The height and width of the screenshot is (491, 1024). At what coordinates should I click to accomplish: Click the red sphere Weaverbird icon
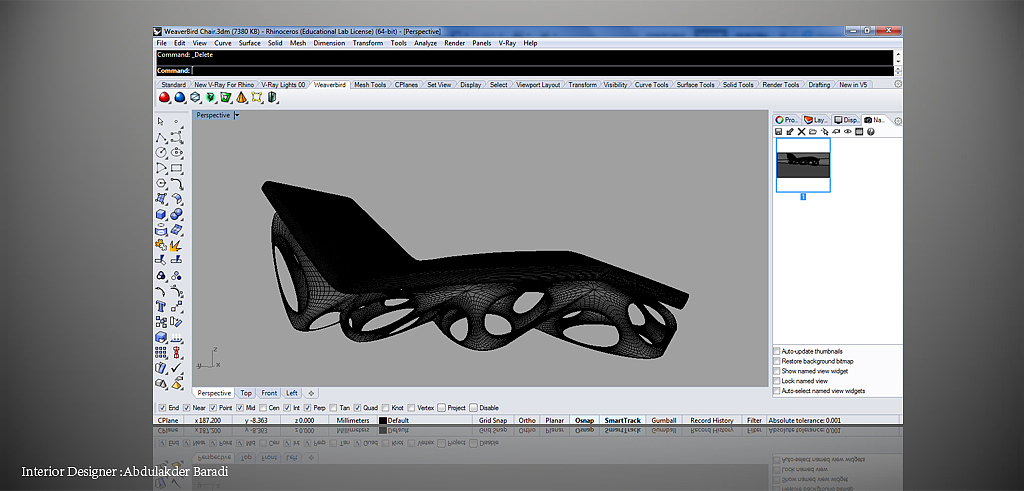(165, 98)
